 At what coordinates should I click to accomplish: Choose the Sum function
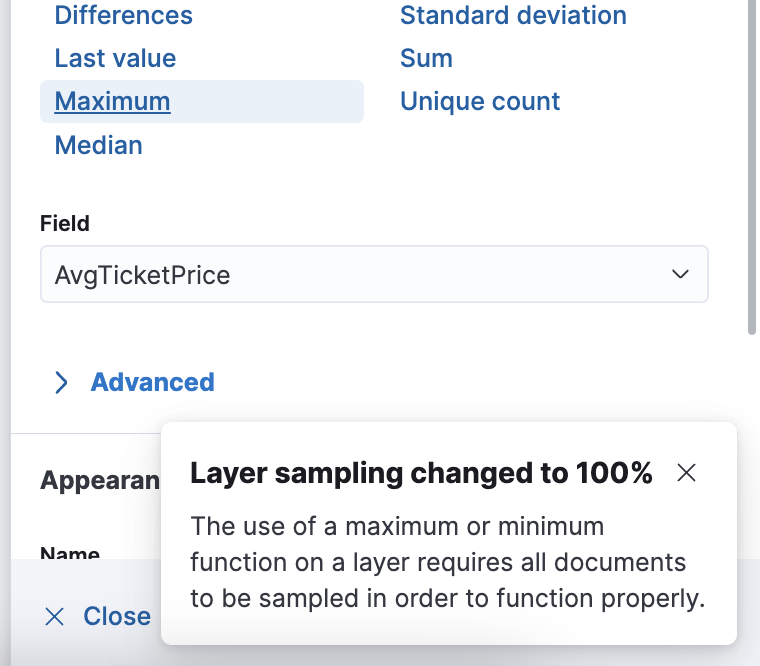click(x=427, y=58)
